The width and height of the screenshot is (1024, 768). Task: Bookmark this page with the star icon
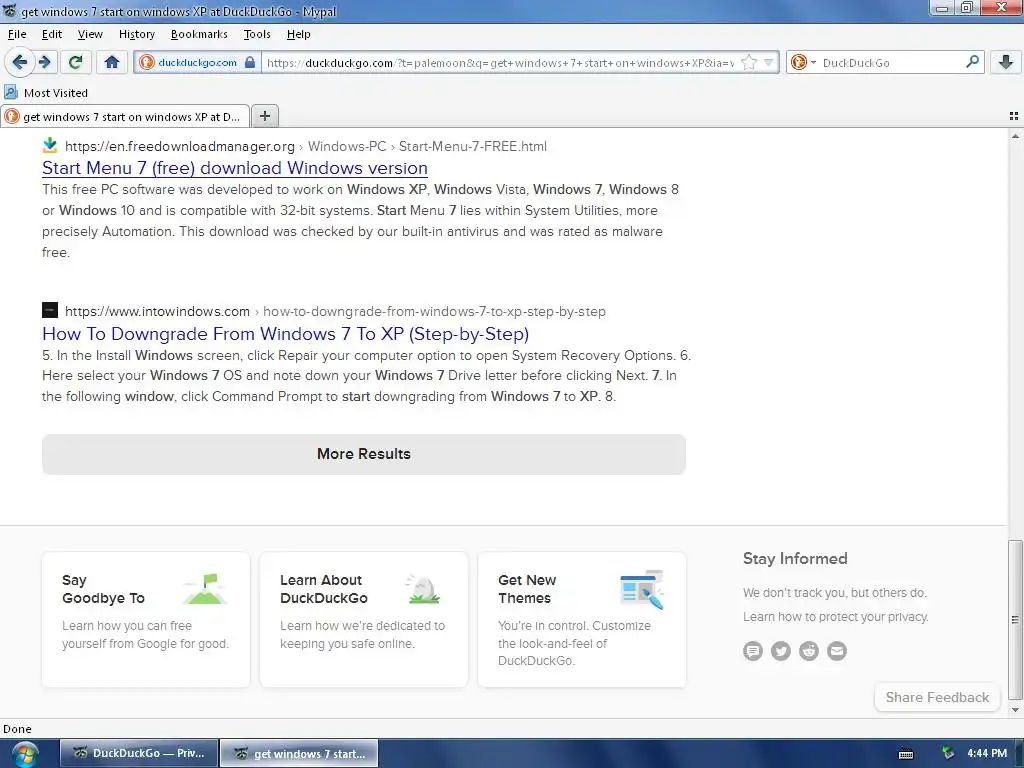[x=749, y=62]
